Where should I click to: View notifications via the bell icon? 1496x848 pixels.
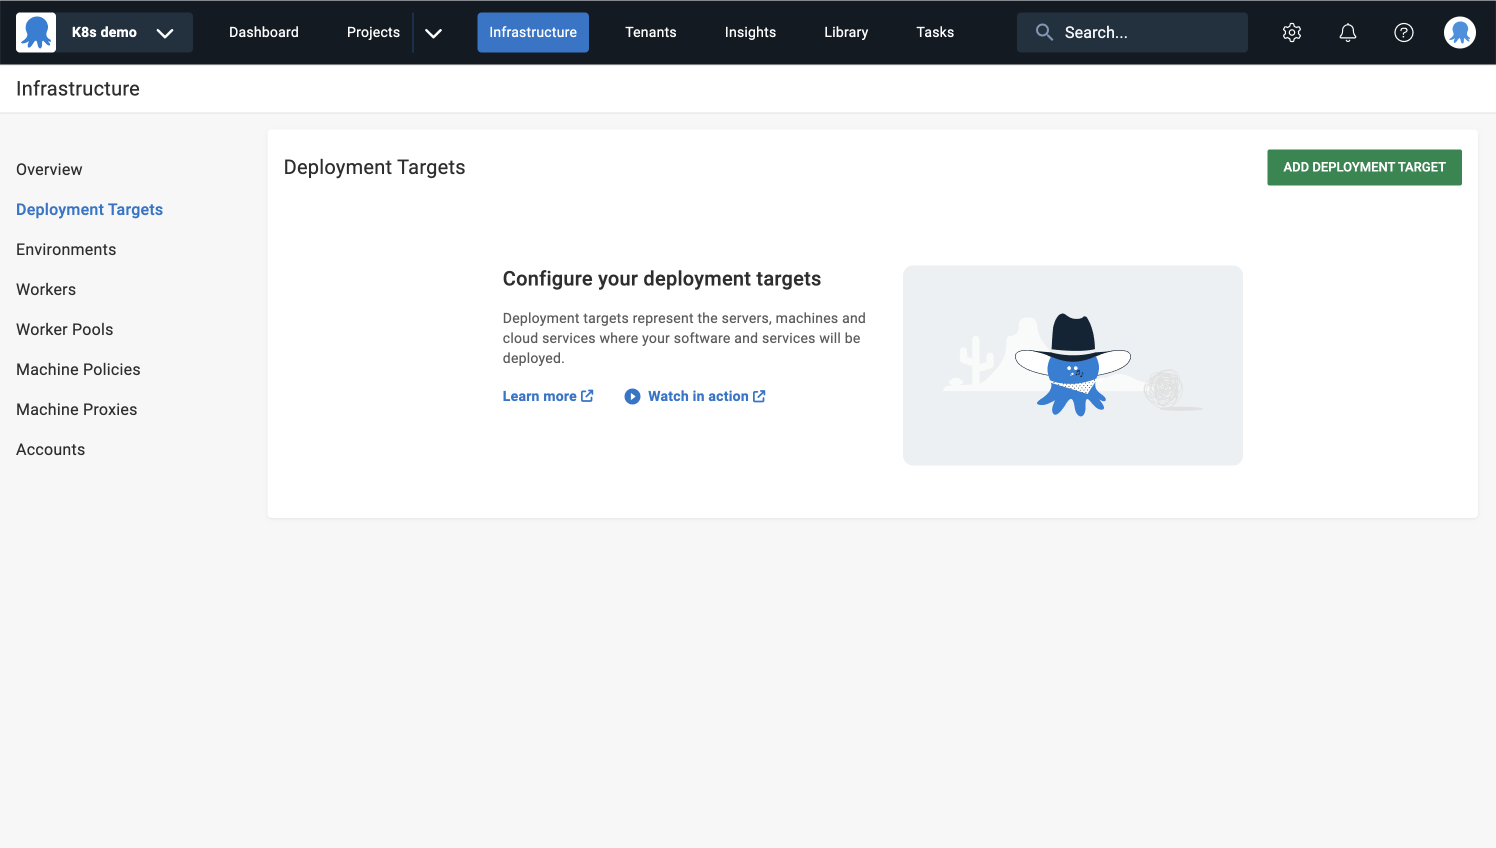pos(1347,32)
